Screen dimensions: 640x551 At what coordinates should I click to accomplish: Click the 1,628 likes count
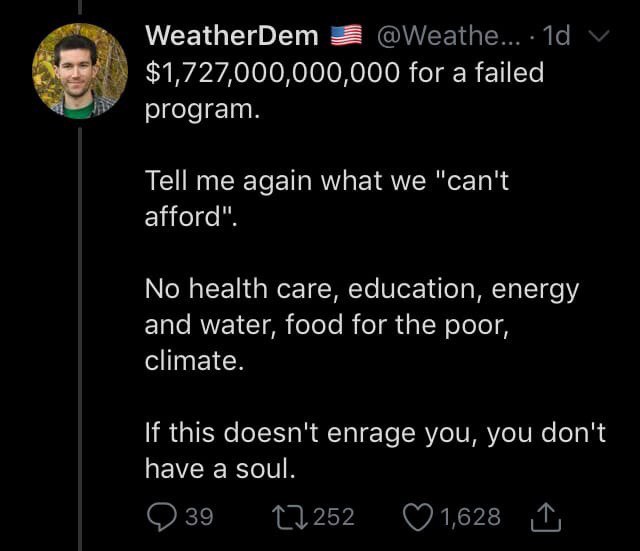pyautogui.click(x=470, y=516)
